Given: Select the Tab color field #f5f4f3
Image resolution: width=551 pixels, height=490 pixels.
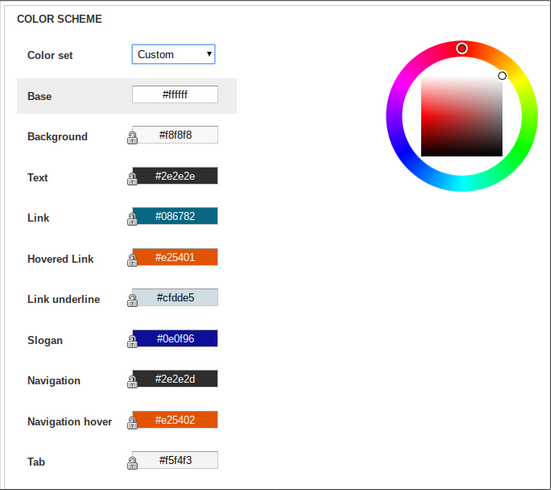Looking at the screenshot, I should [x=175, y=460].
